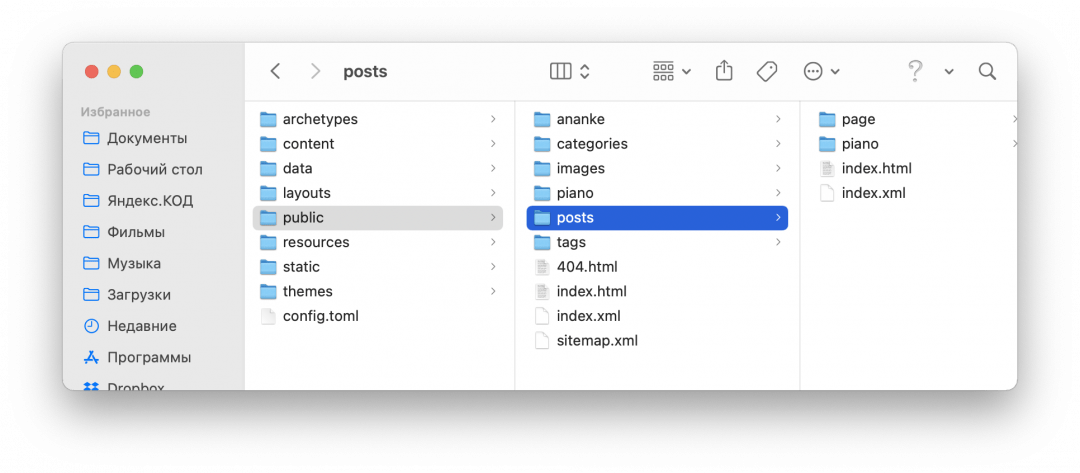The width and height of the screenshot is (1080, 473).
Task: Select the config.toml file
Action: pyautogui.click(x=320, y=316)
